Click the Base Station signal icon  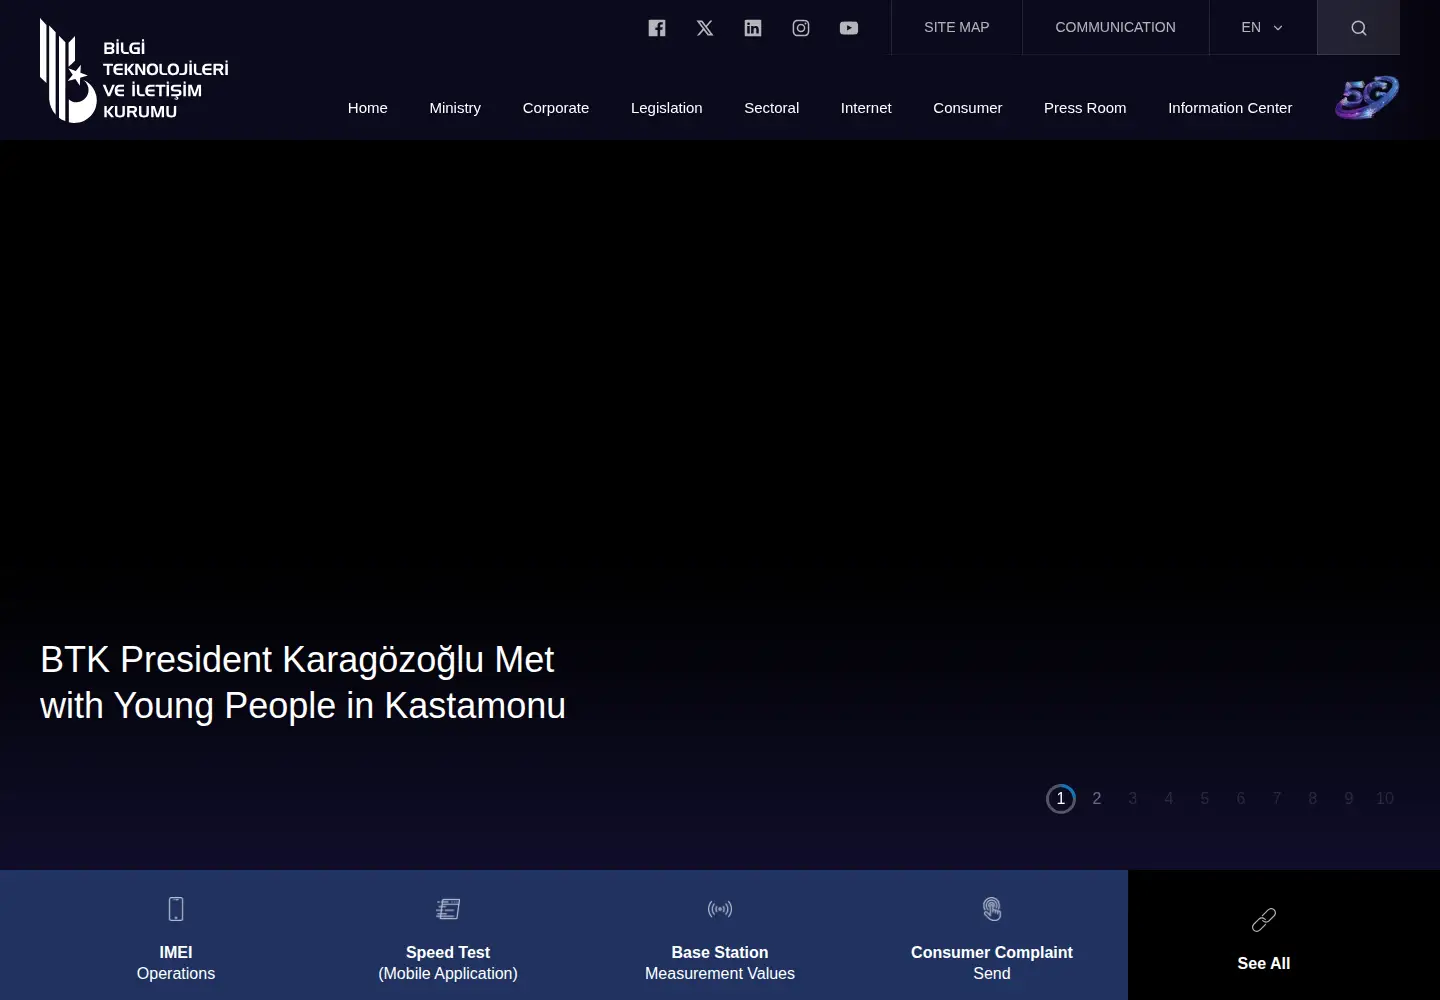coord(720,909)
